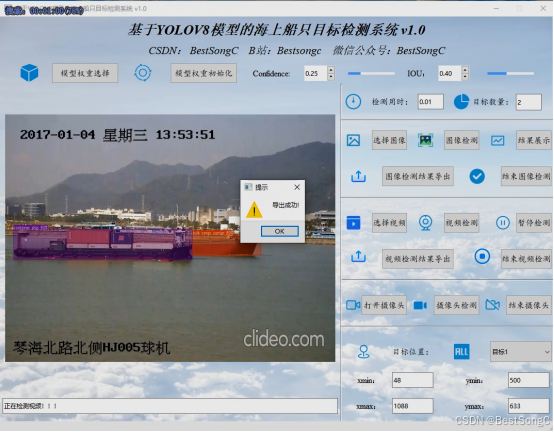Click the blue checkmark end image detection icon
554x432 pixels.
pyautogui.click(x=477, y=176)
